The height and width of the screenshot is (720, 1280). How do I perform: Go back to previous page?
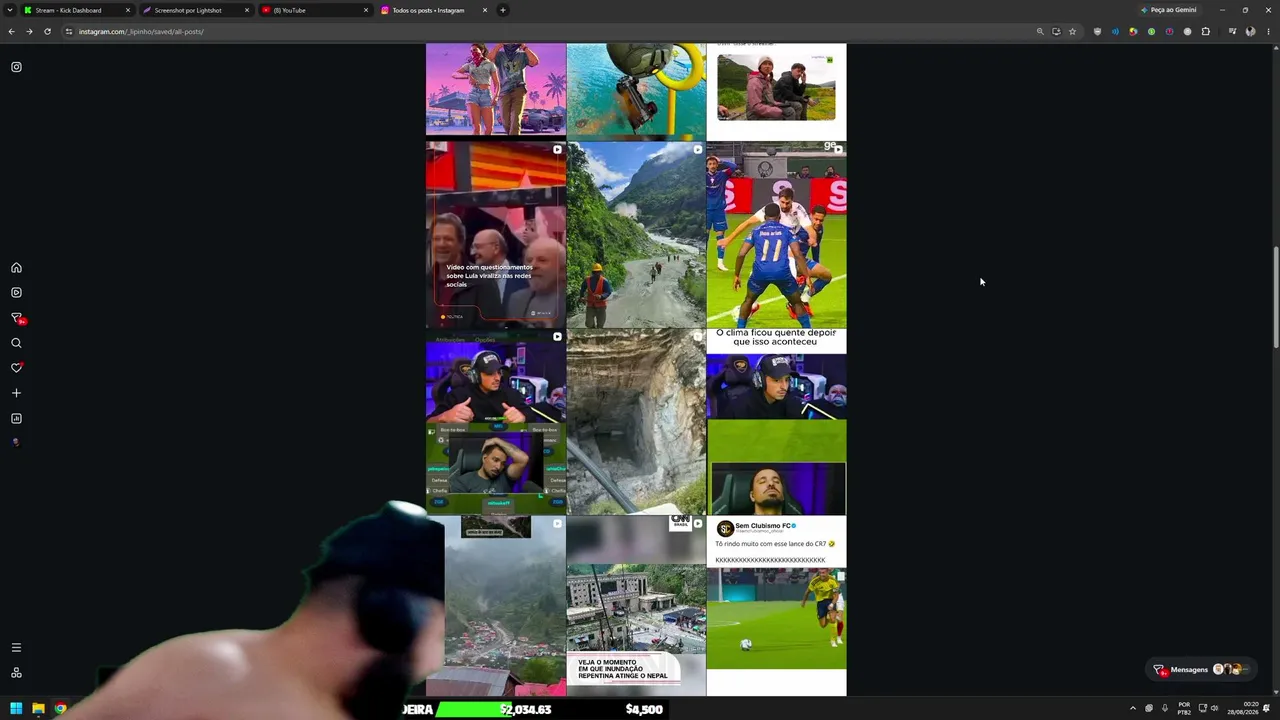click(x=11, y=31)
